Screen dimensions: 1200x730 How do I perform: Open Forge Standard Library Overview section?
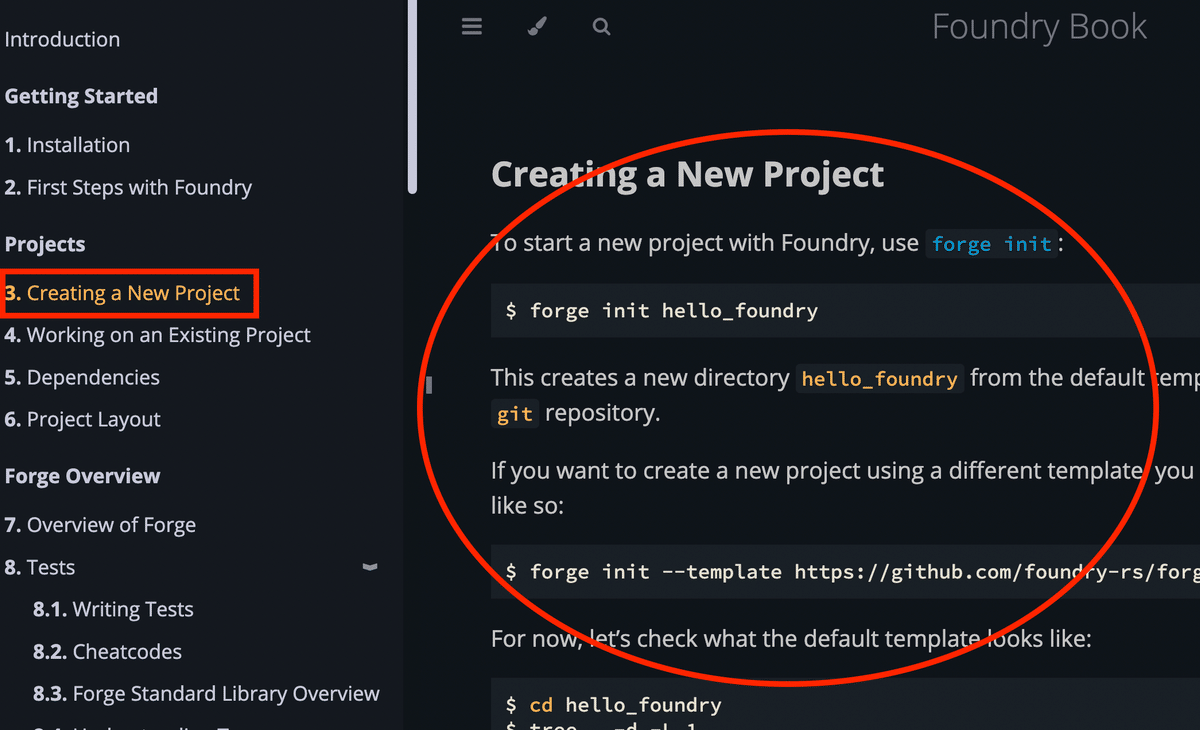point(206,693)
